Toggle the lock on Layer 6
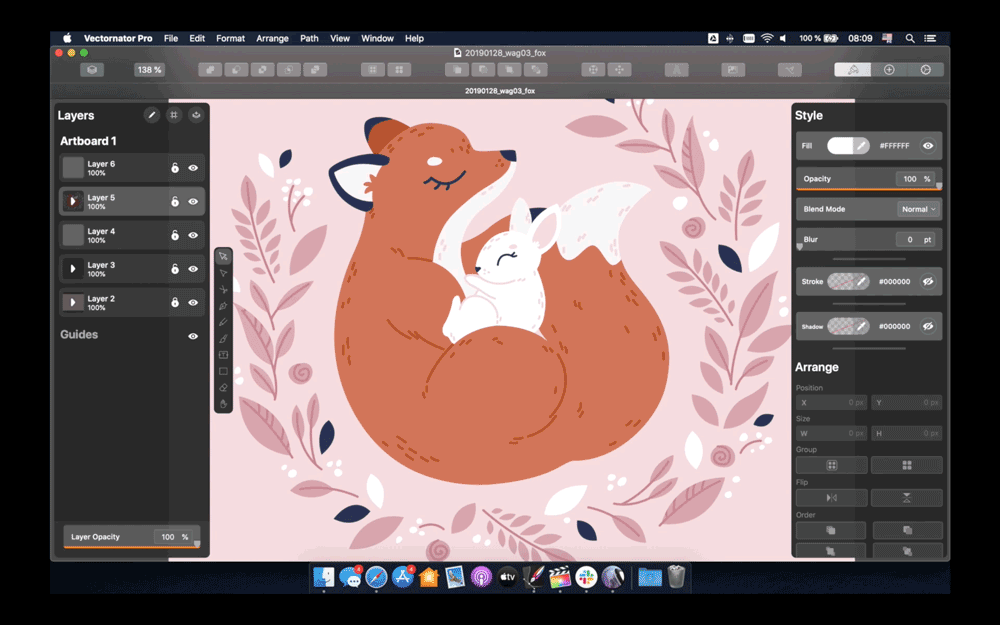This screenshot has width=1000, height=625. [x=175, y=168]
